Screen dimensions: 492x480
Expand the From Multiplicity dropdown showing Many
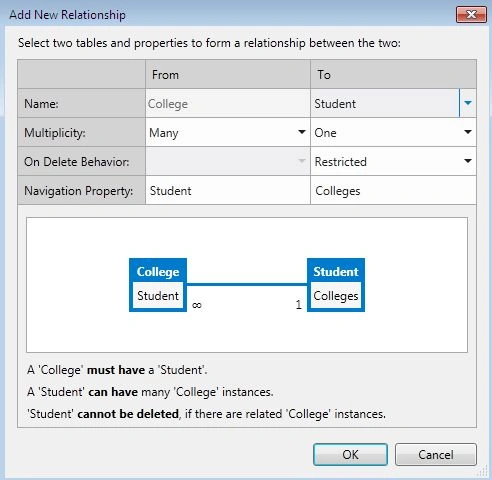click(228, 132)
